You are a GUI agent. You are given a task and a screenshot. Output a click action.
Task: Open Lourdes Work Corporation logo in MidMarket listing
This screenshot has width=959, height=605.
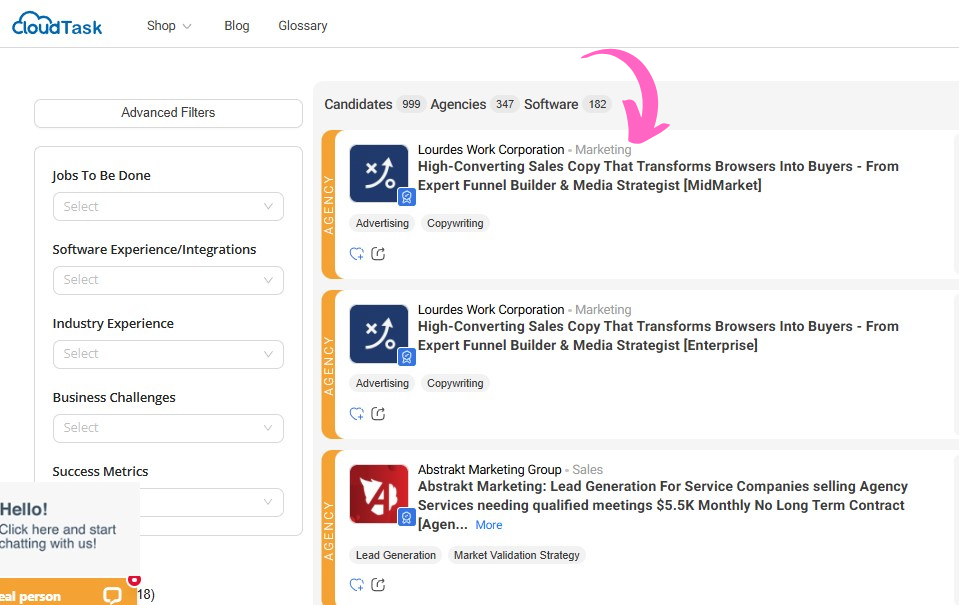pyautogui.click(x=379, y=173)
